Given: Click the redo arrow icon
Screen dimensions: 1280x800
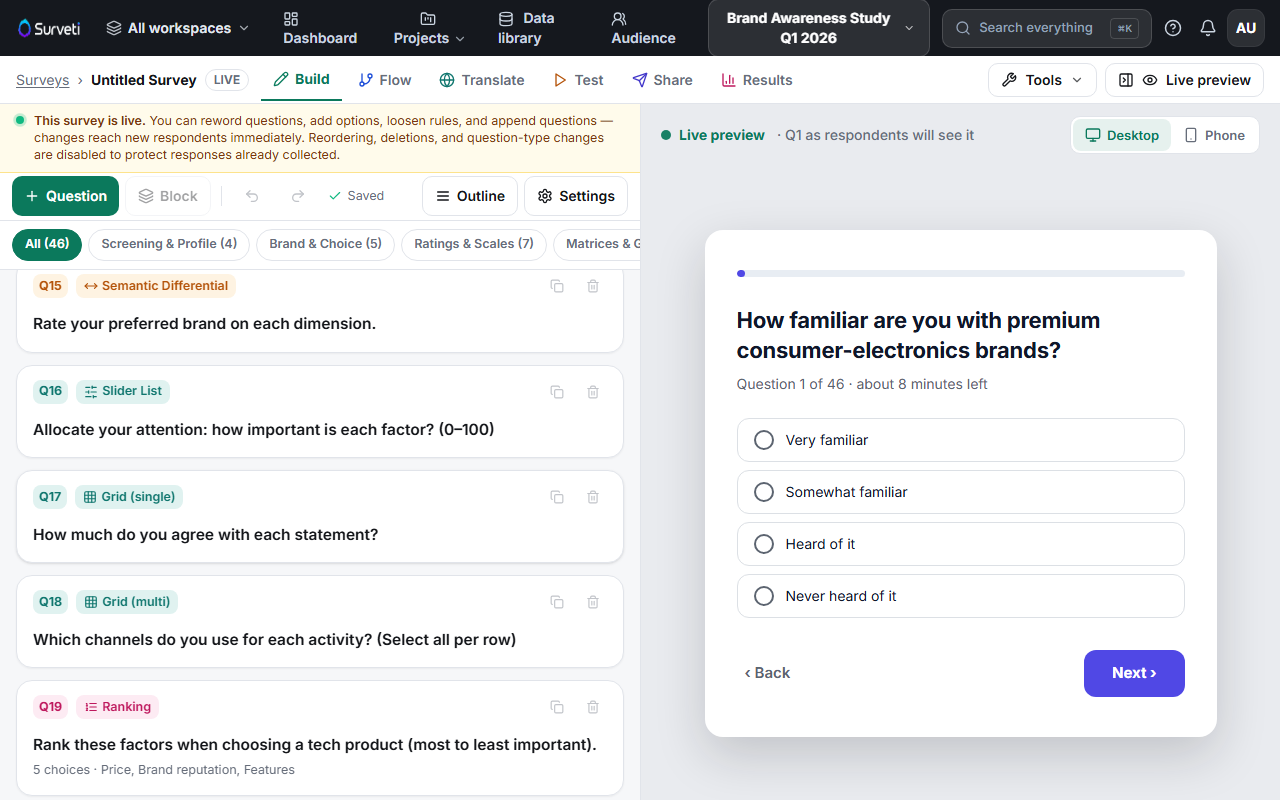Looking at the screenshot, I should point(297,196).
